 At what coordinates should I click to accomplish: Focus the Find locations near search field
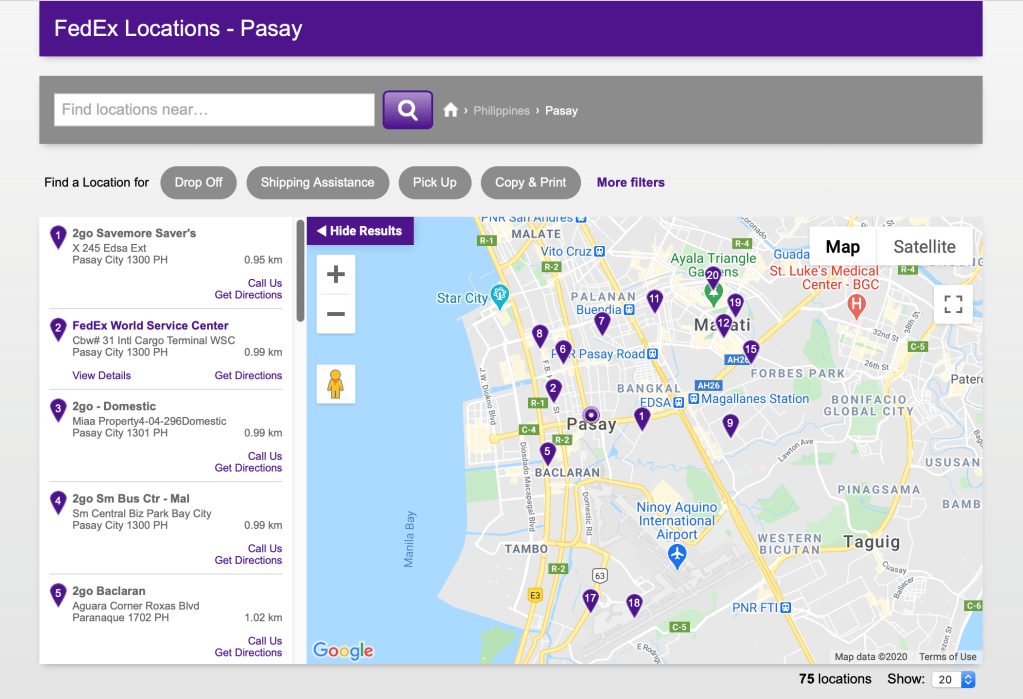pos(214,110)
